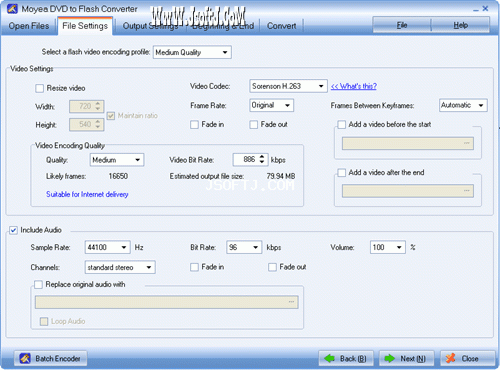Click the Height value field

tap(82, 125)
